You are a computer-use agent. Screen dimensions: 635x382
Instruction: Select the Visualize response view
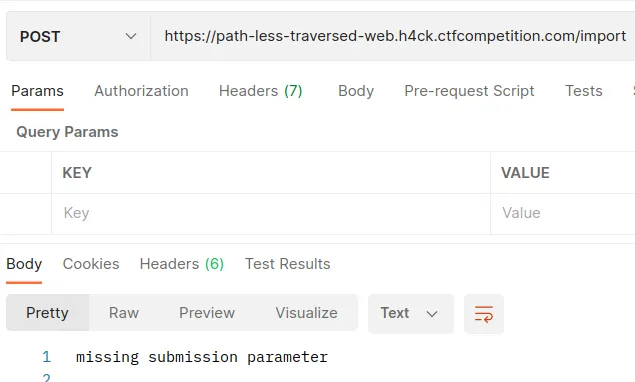306,313
